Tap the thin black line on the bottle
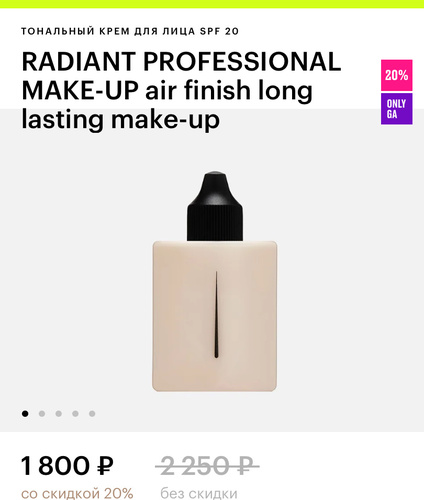Viewport: 424px width, 500px height. point(216,315)
